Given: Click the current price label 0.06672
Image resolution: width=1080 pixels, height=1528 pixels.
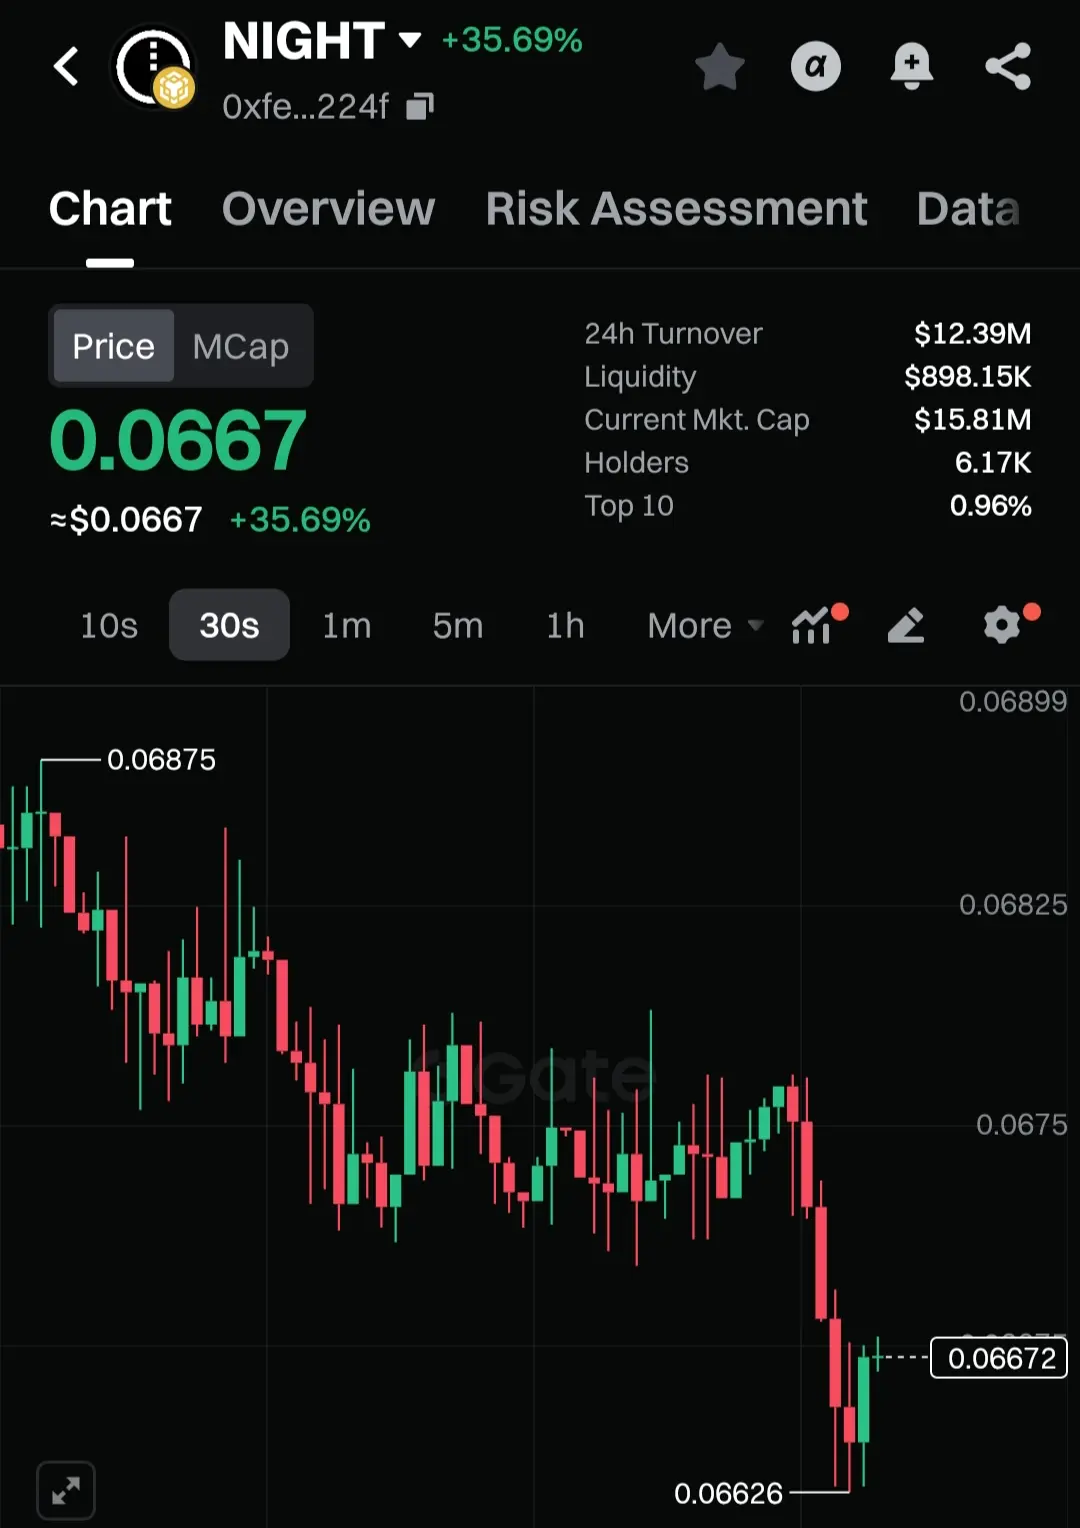Looking at the screenshot, I should (x=999, y=1358).
